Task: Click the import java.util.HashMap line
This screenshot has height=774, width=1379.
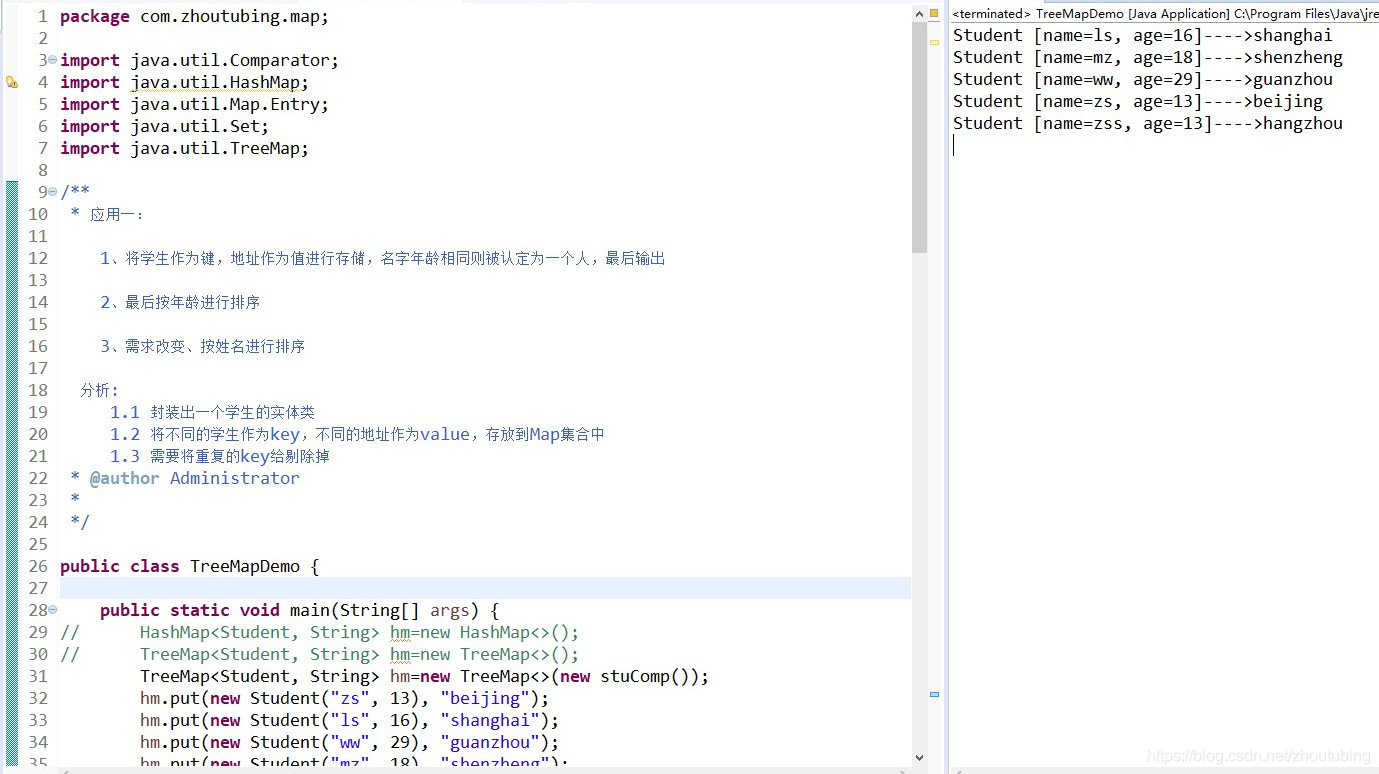Action: 184,82
